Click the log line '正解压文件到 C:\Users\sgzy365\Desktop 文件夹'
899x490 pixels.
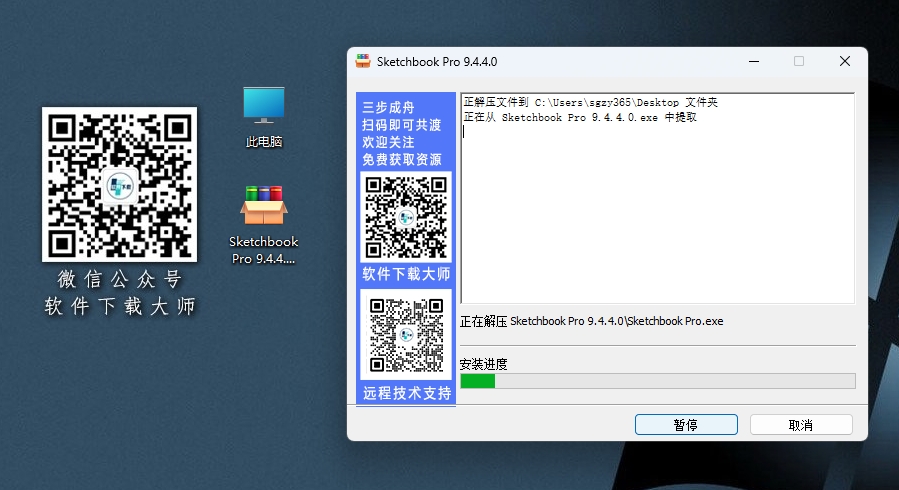pos(591,103)
